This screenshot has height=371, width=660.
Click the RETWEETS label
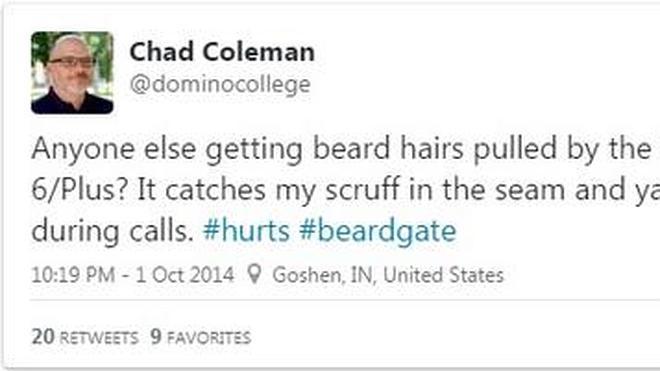click(99, 338)
